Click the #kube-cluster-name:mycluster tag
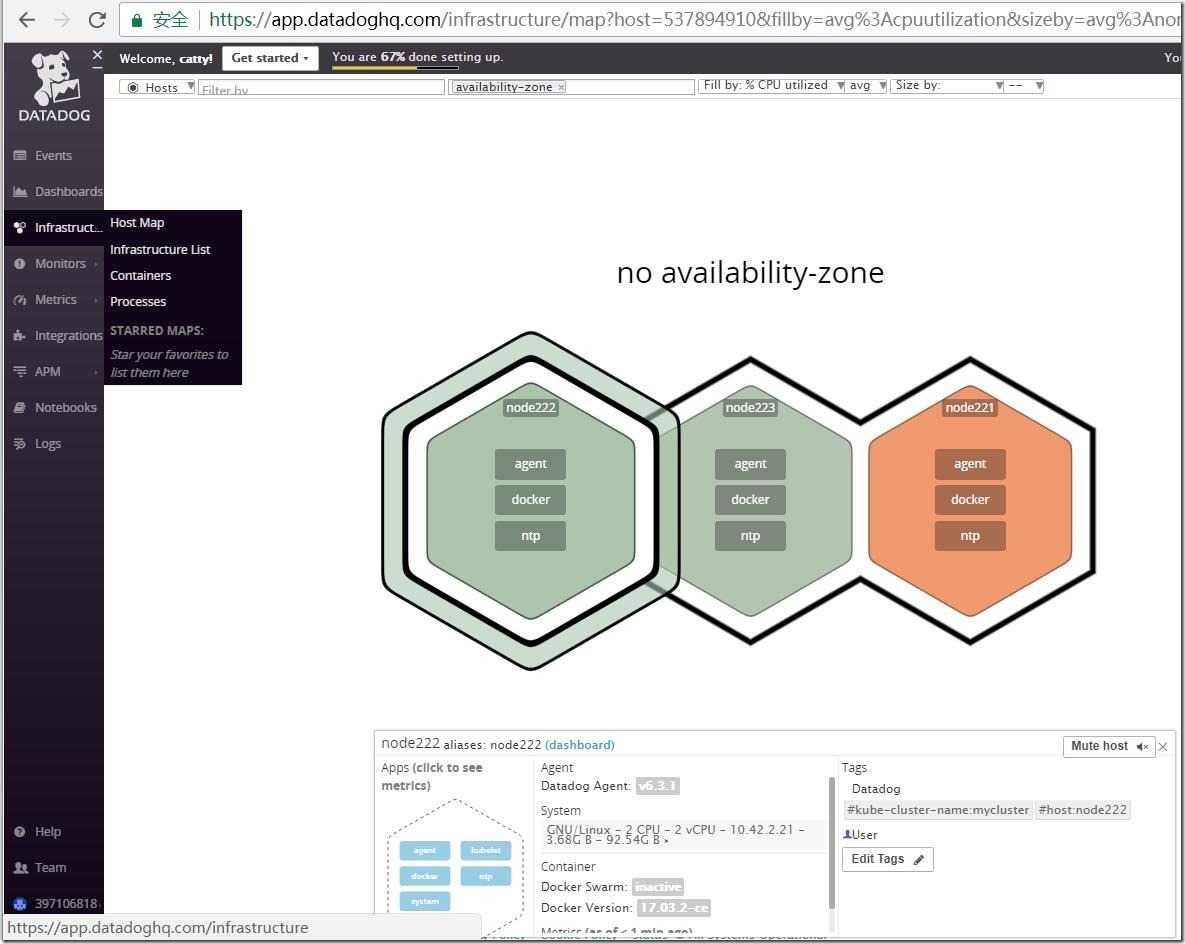The height and width of the screenshot is (944, 1185). (x=937, y=810)
